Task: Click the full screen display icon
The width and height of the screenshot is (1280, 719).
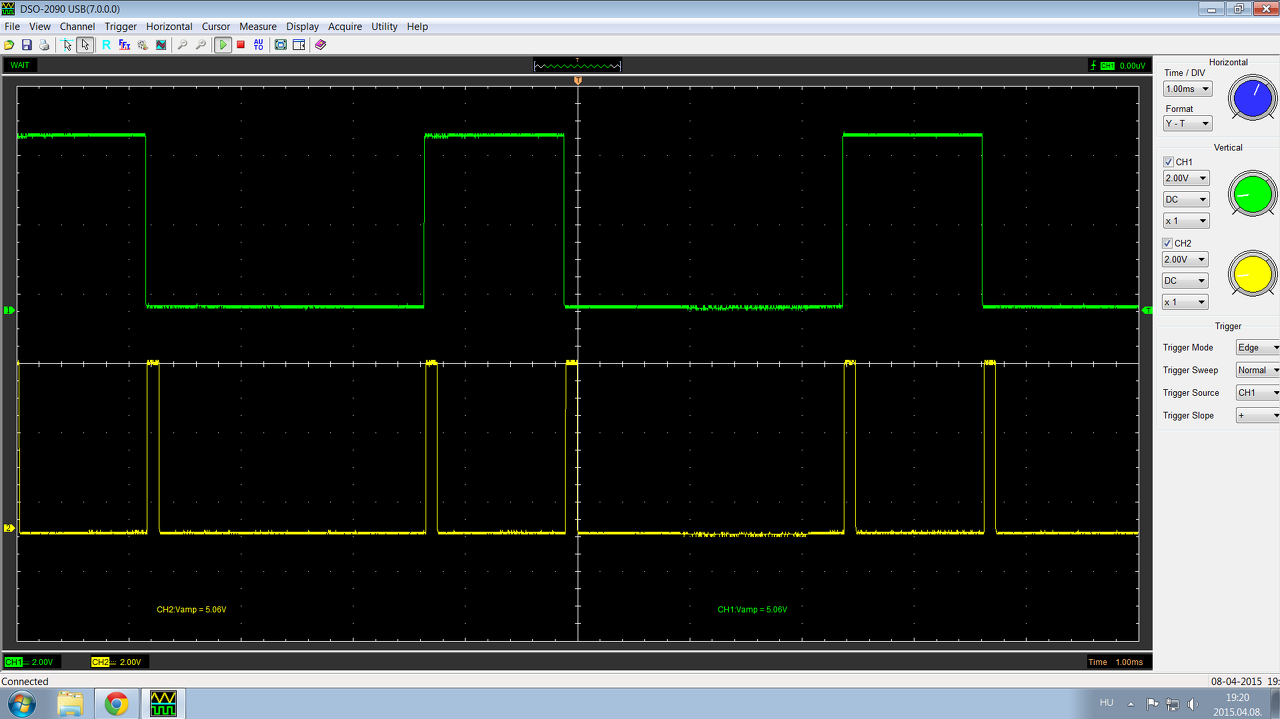Action: click(x=281, y=45)
